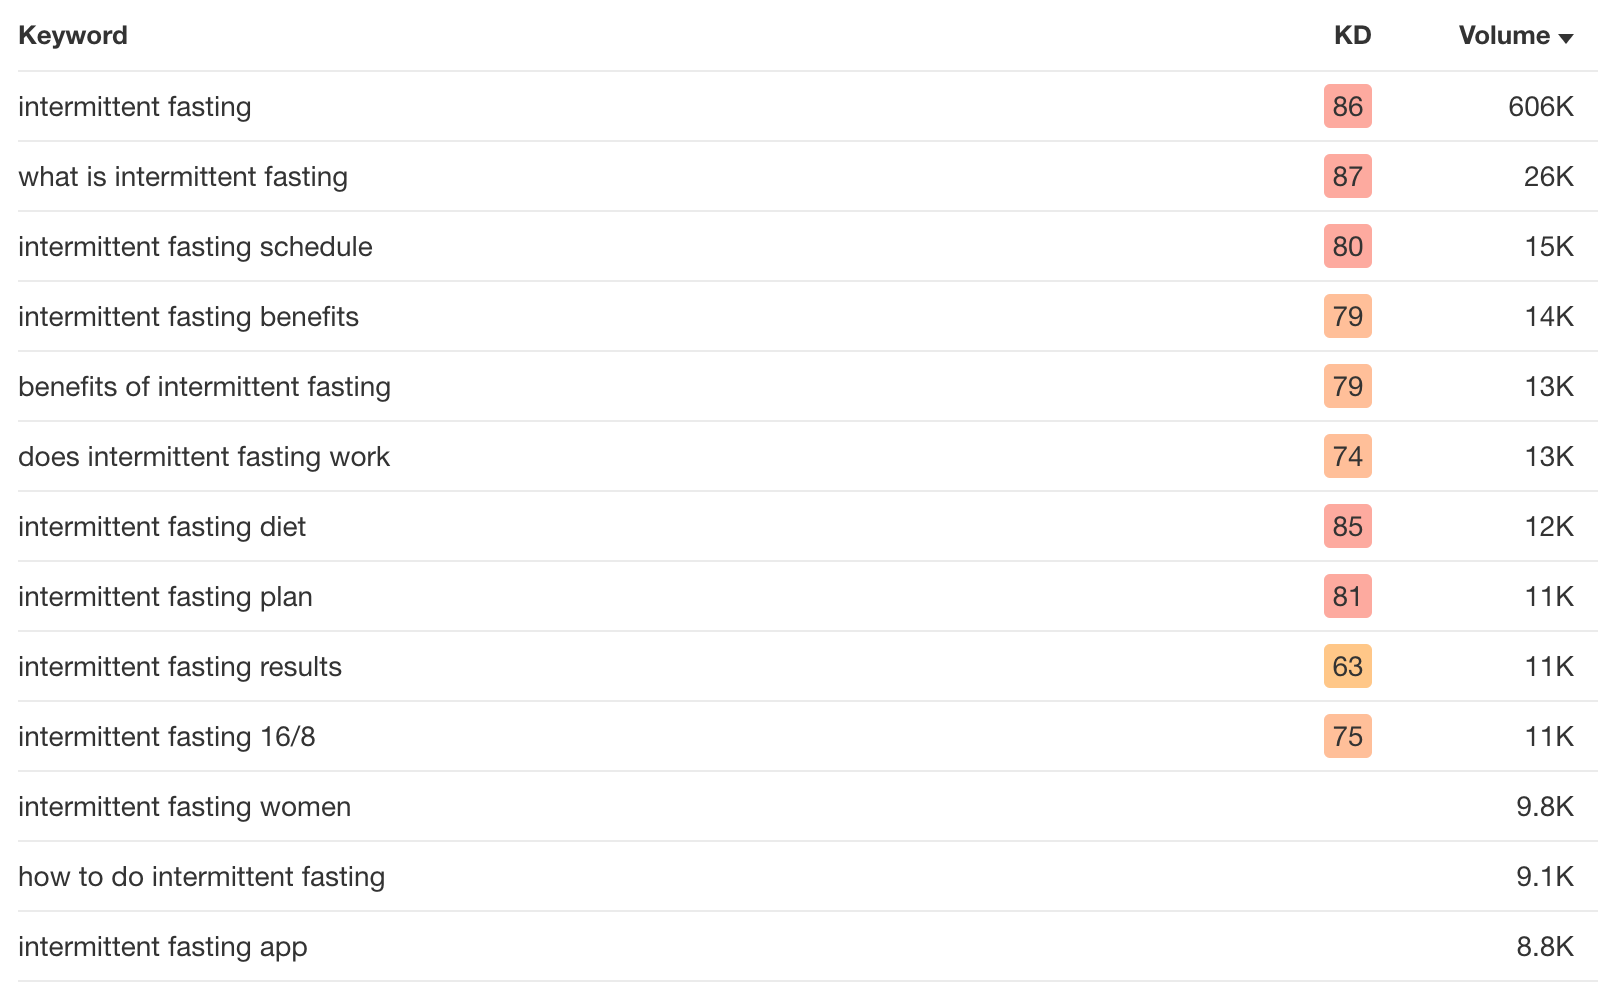Open 'intermittent fasting diet' keyword

click(162, 527)
